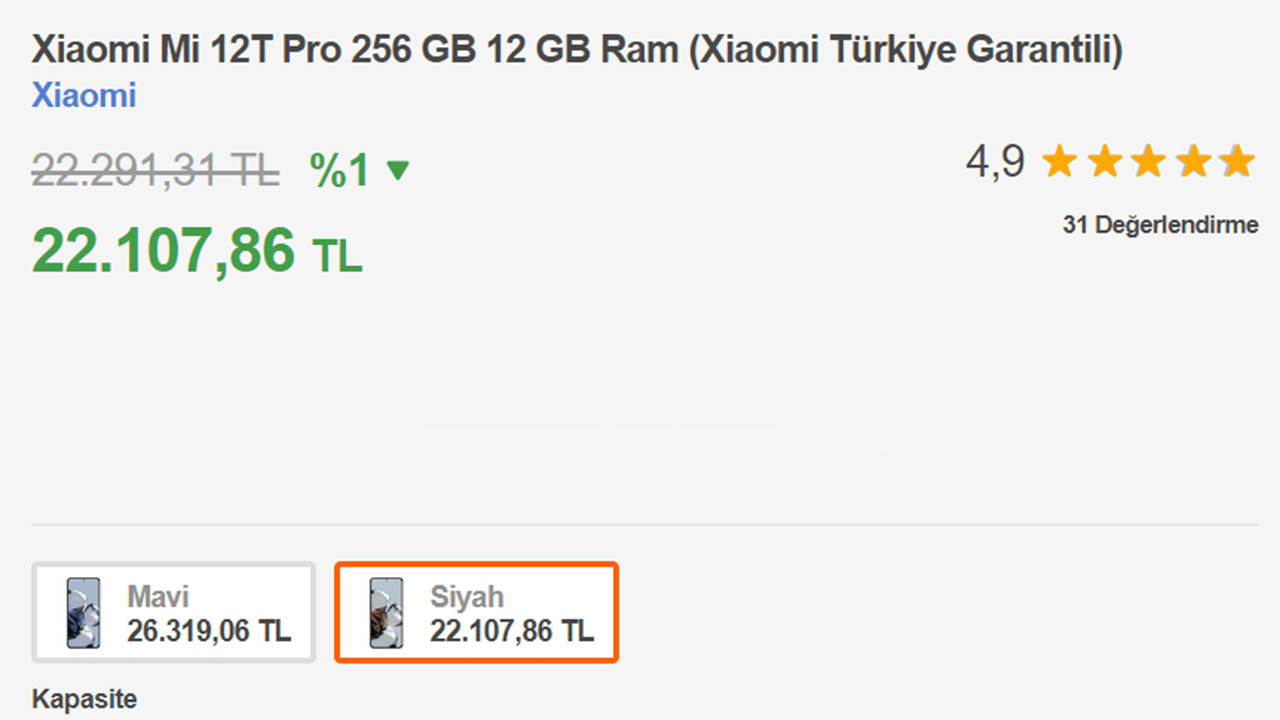Open the 31 Değerlendirme reviews link
This screenshot has height=720, width=1280.
(x=1160, y=225)
